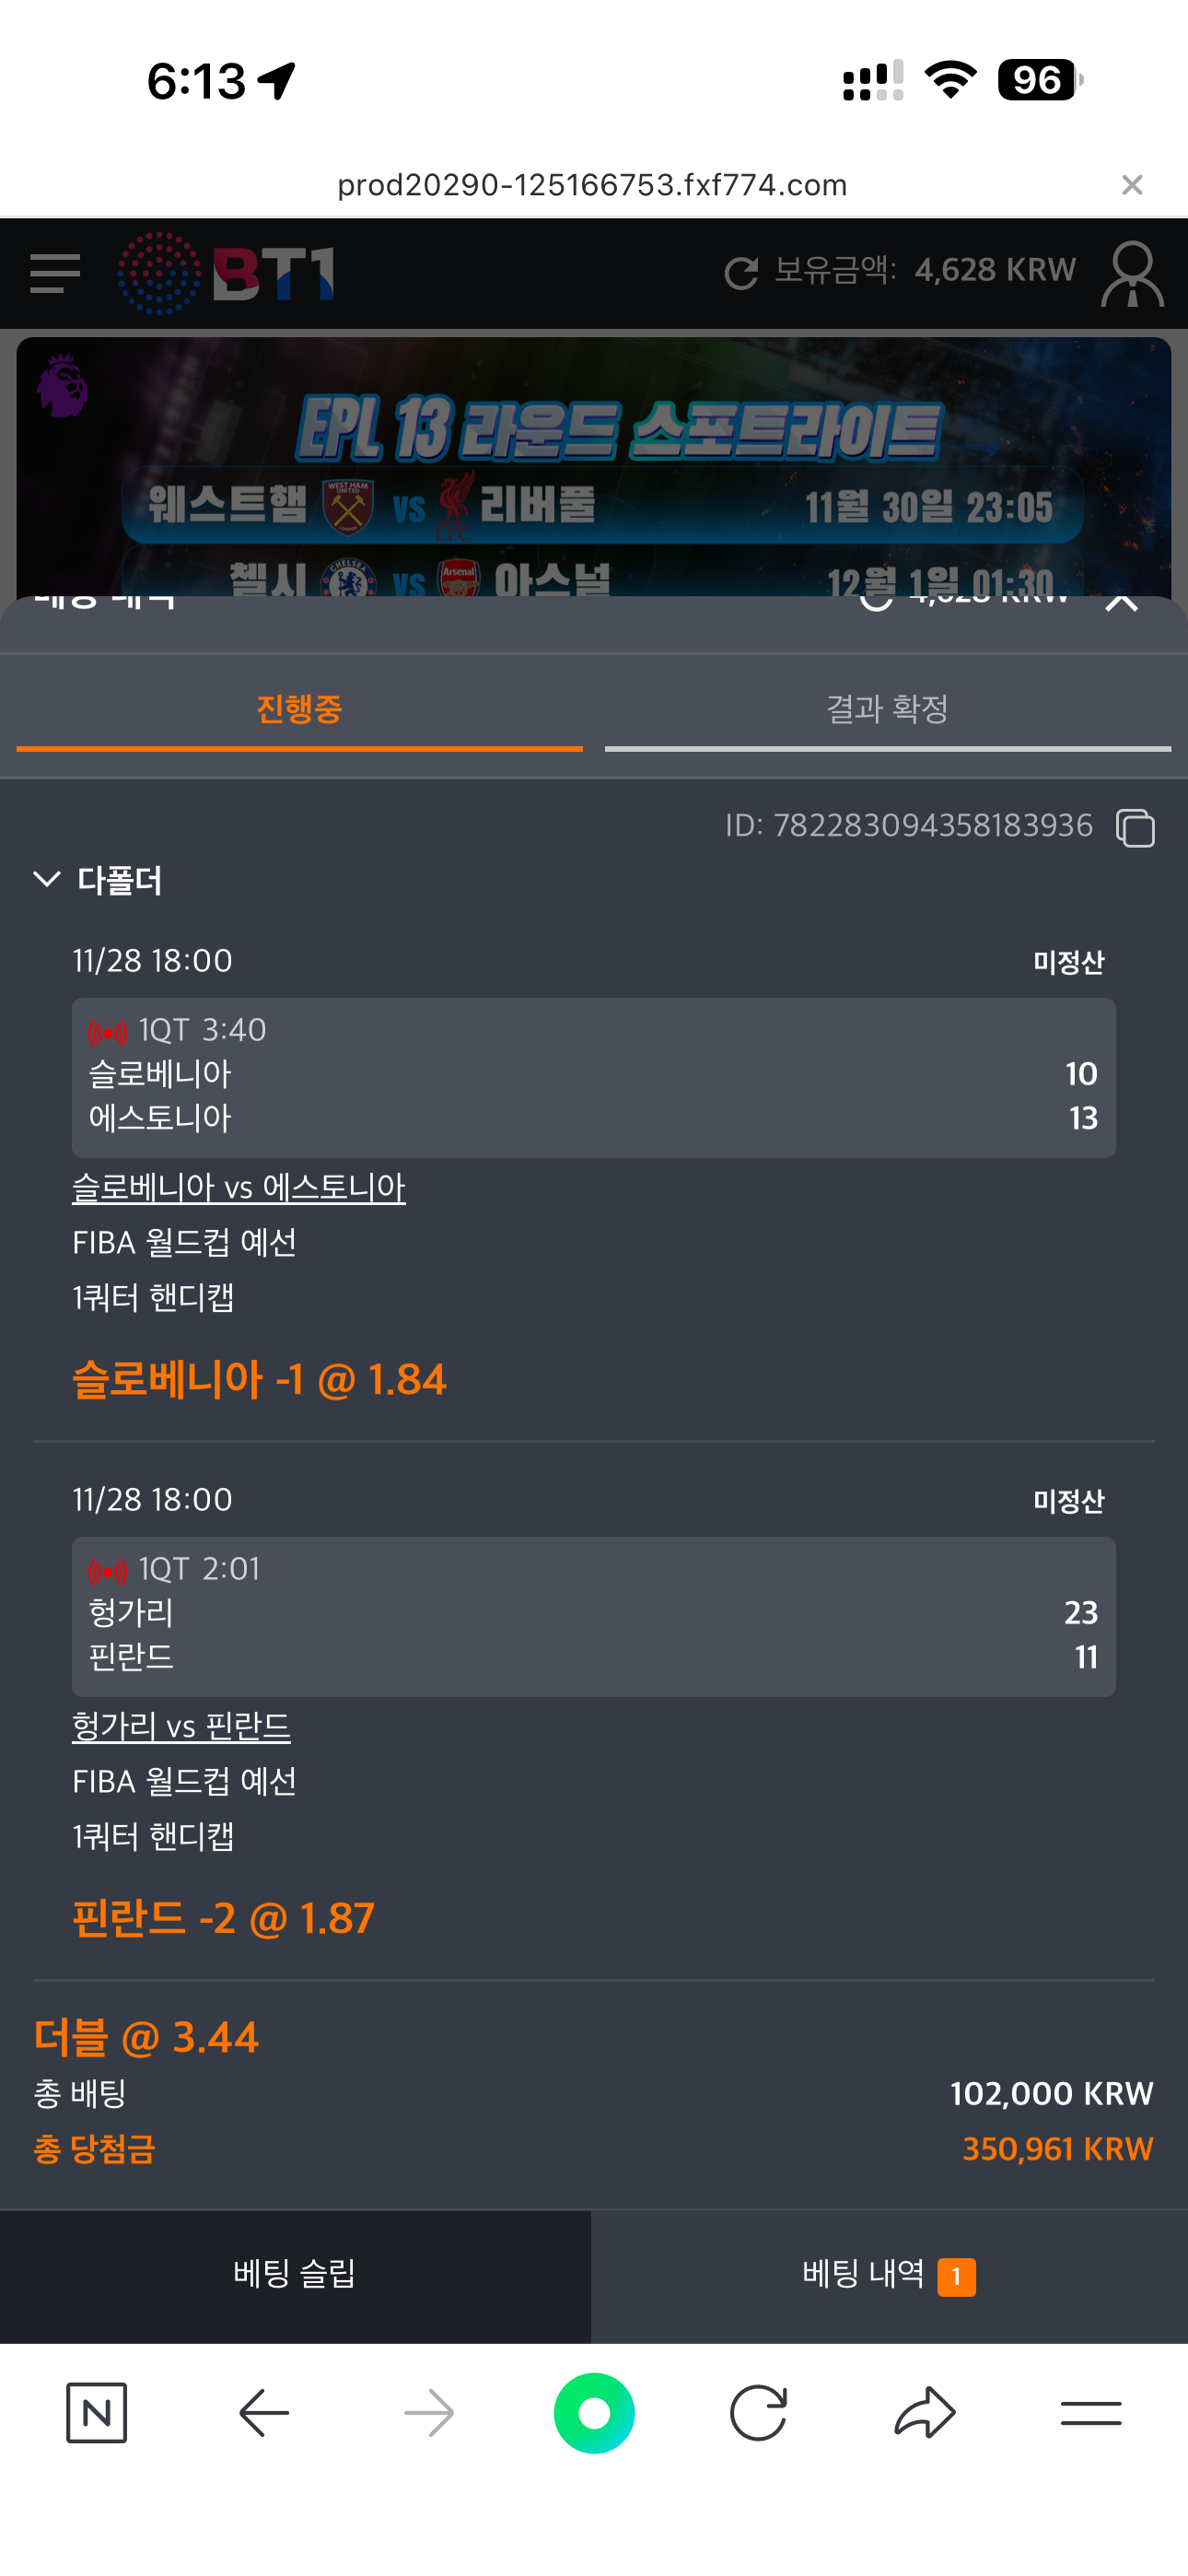Refresh the balance amount icon
Screen dimensions: 1188x2576
pos(741,273)
